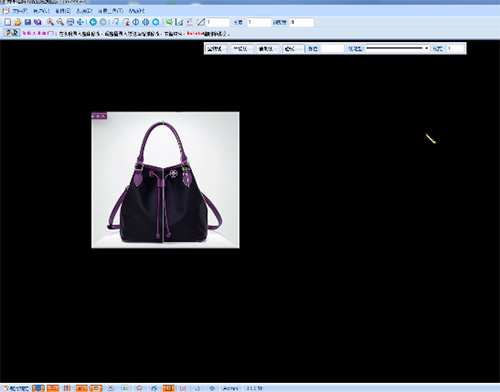Click the first numeric field after line tool
This screenshot has width=500, height=392.
tap(218, 22)
